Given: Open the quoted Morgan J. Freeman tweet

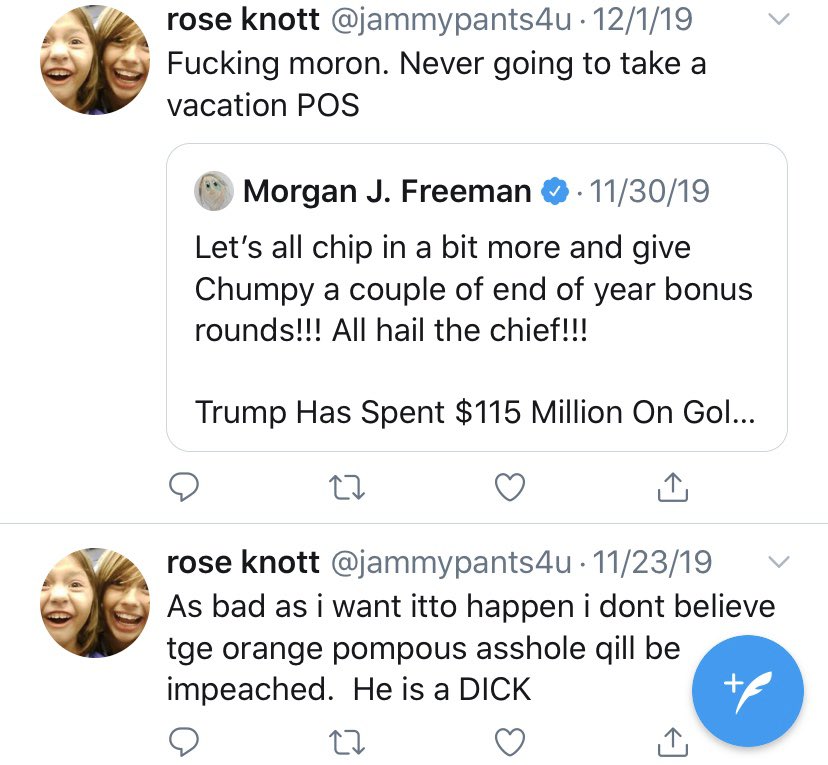Looking at the screenshot, I should (x=477, y=297).
